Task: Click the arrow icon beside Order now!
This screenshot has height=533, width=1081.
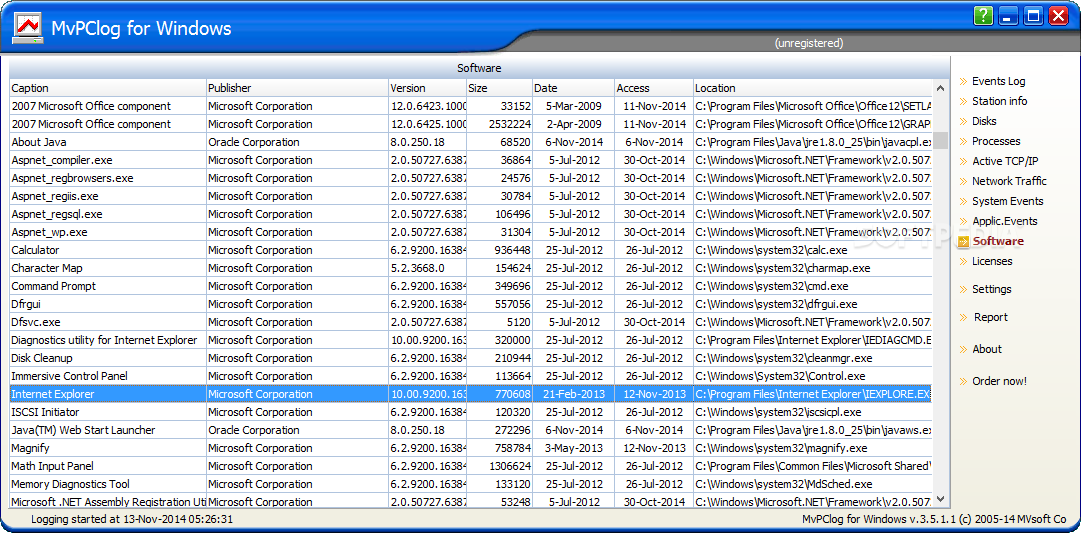Action: coord(963,381)
